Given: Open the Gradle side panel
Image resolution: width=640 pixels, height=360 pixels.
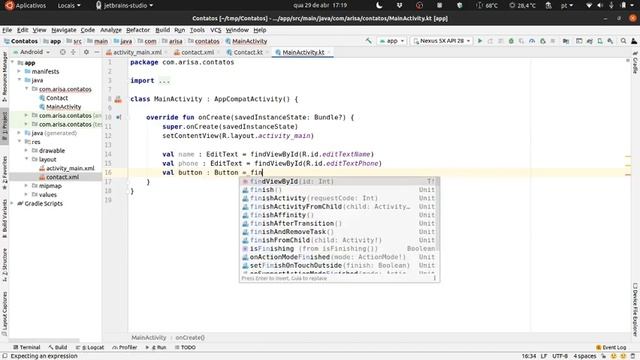Looking at the screenshot, I should pos(635,62).
